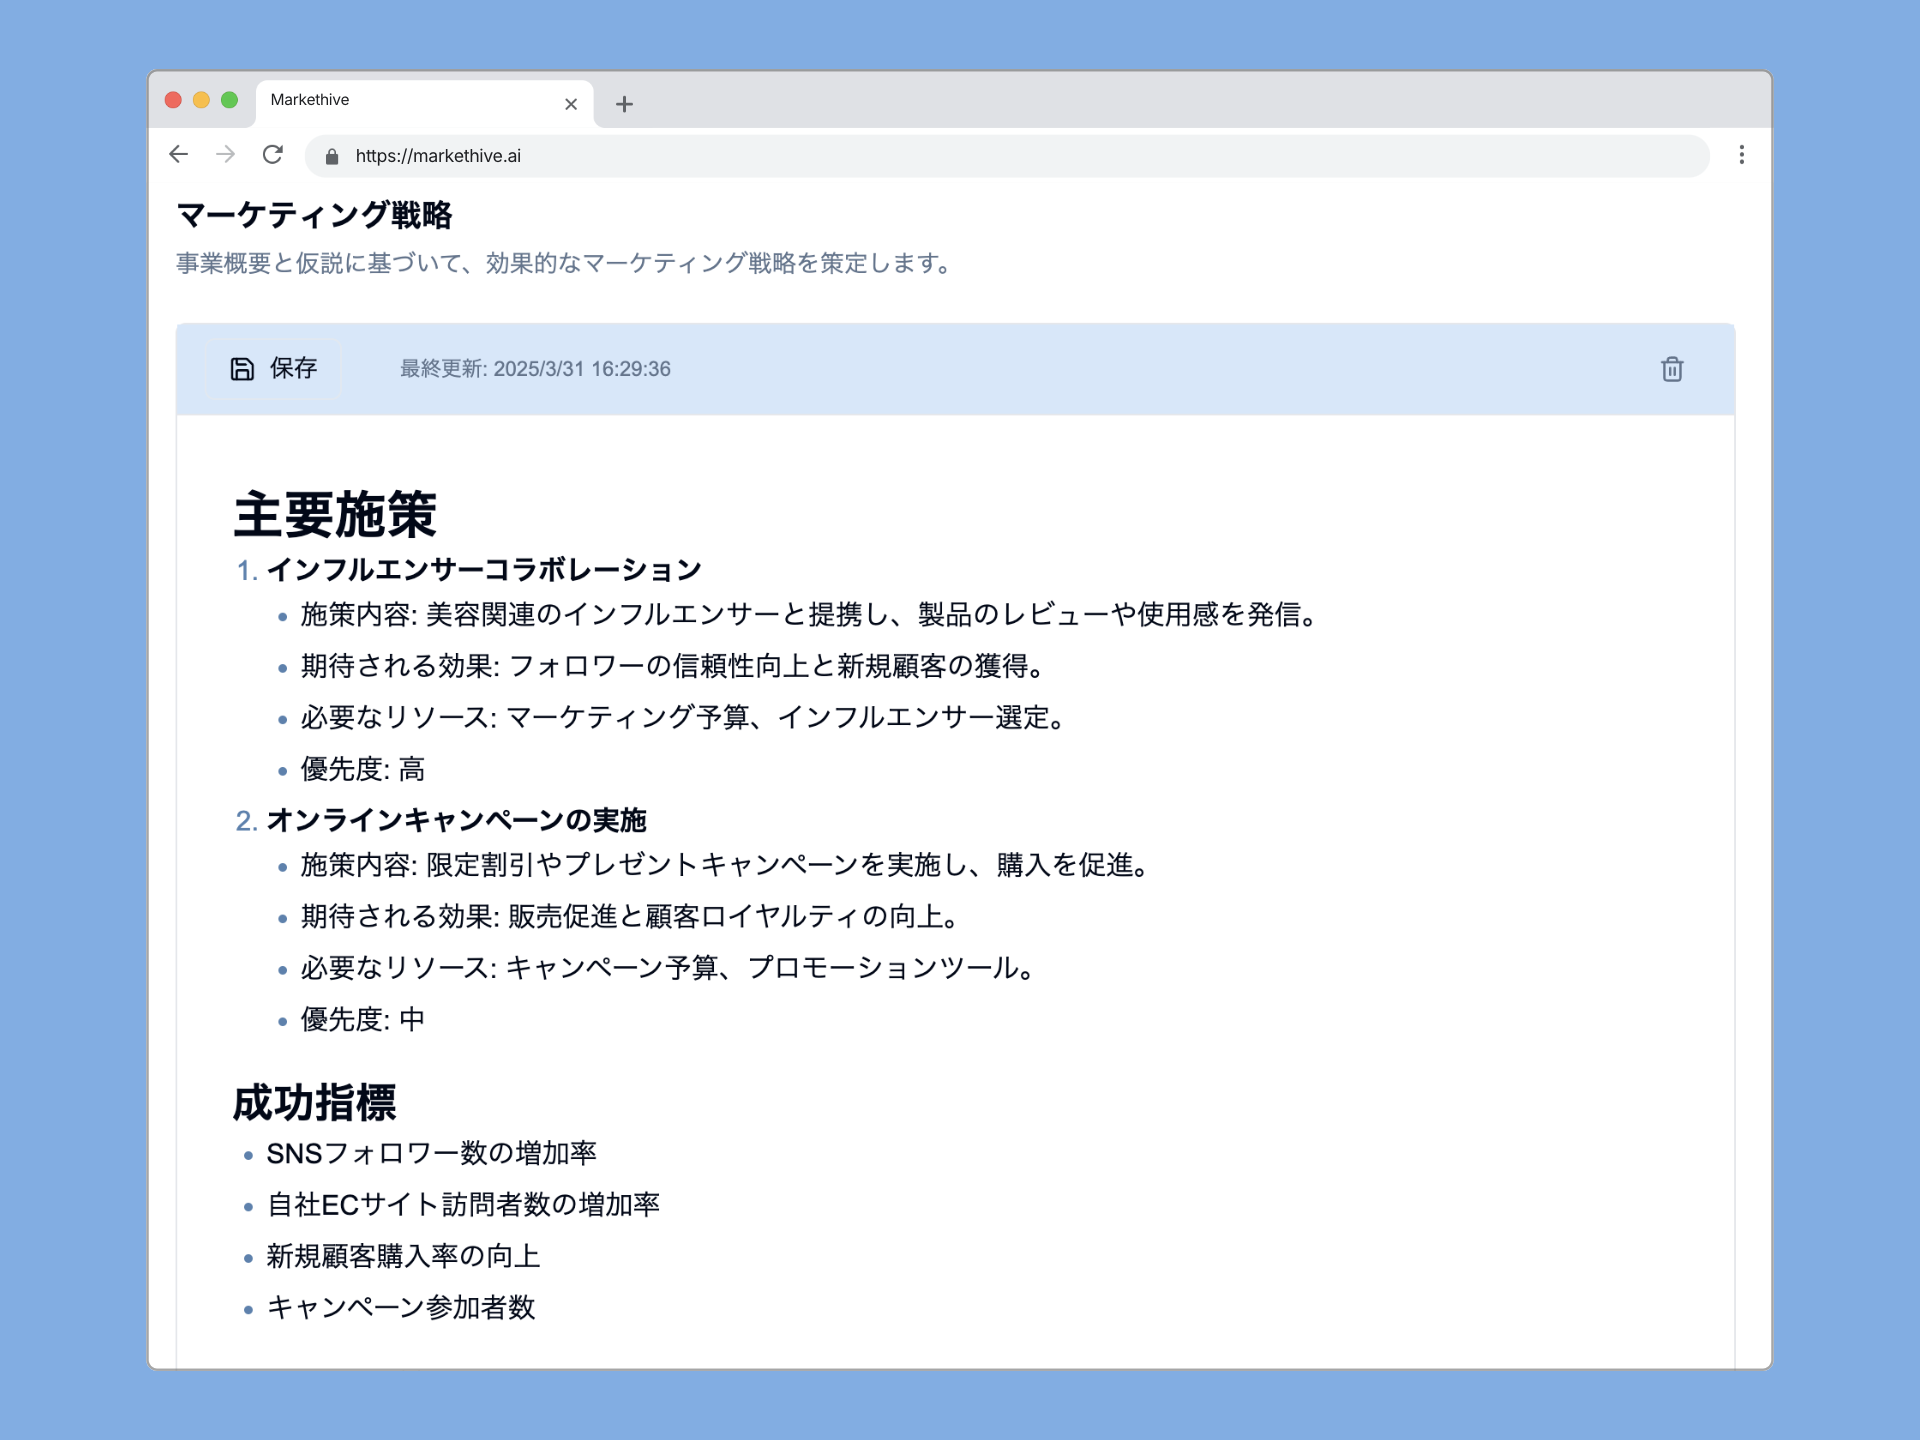
Task: Open a new tab with the plus icon
Action: click(625, 104)
